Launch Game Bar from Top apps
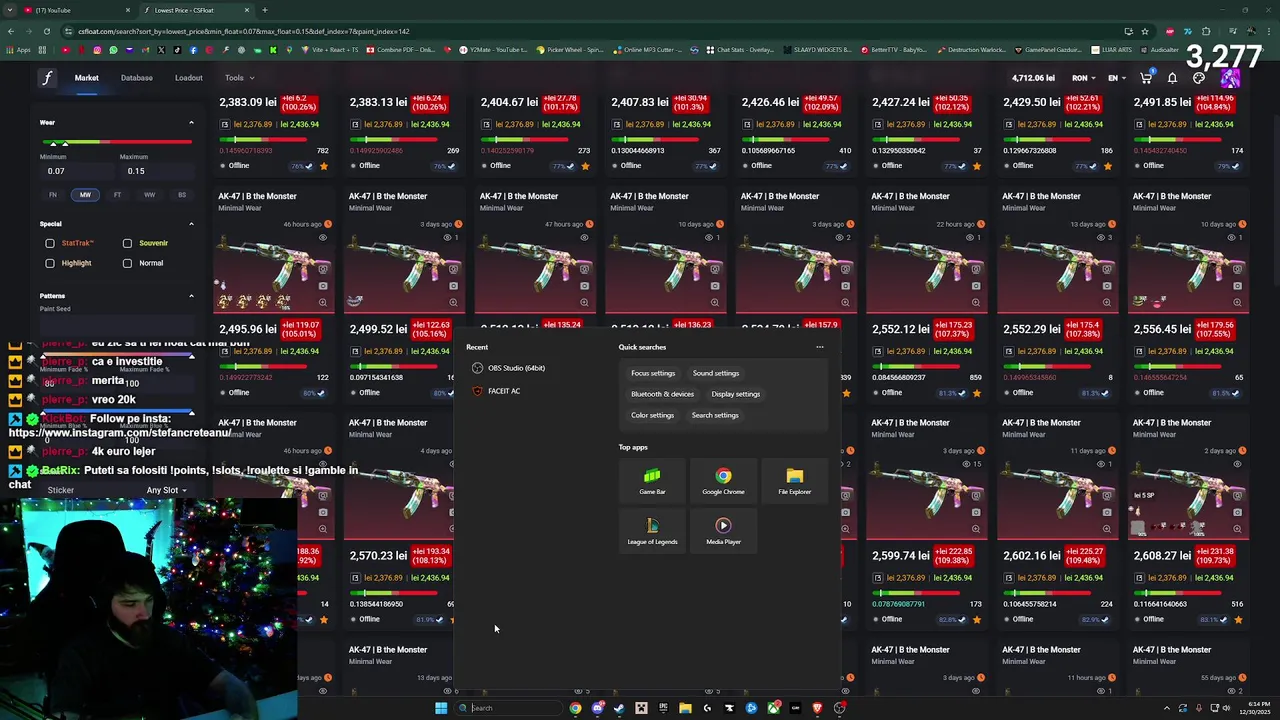1280x720 pixels. [x=652, y=481]
